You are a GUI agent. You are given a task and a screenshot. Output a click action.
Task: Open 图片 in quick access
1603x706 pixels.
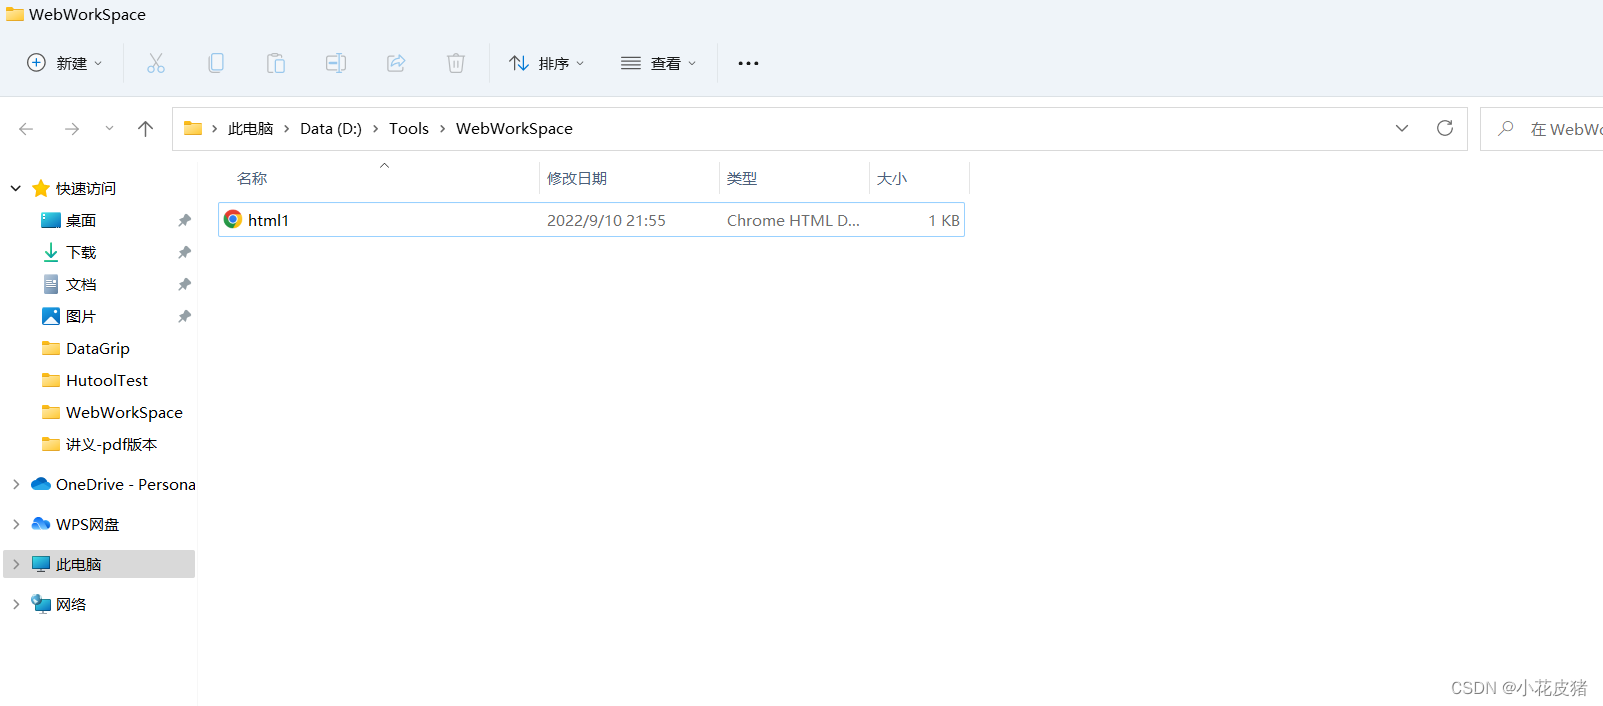[x=81, y=316]
